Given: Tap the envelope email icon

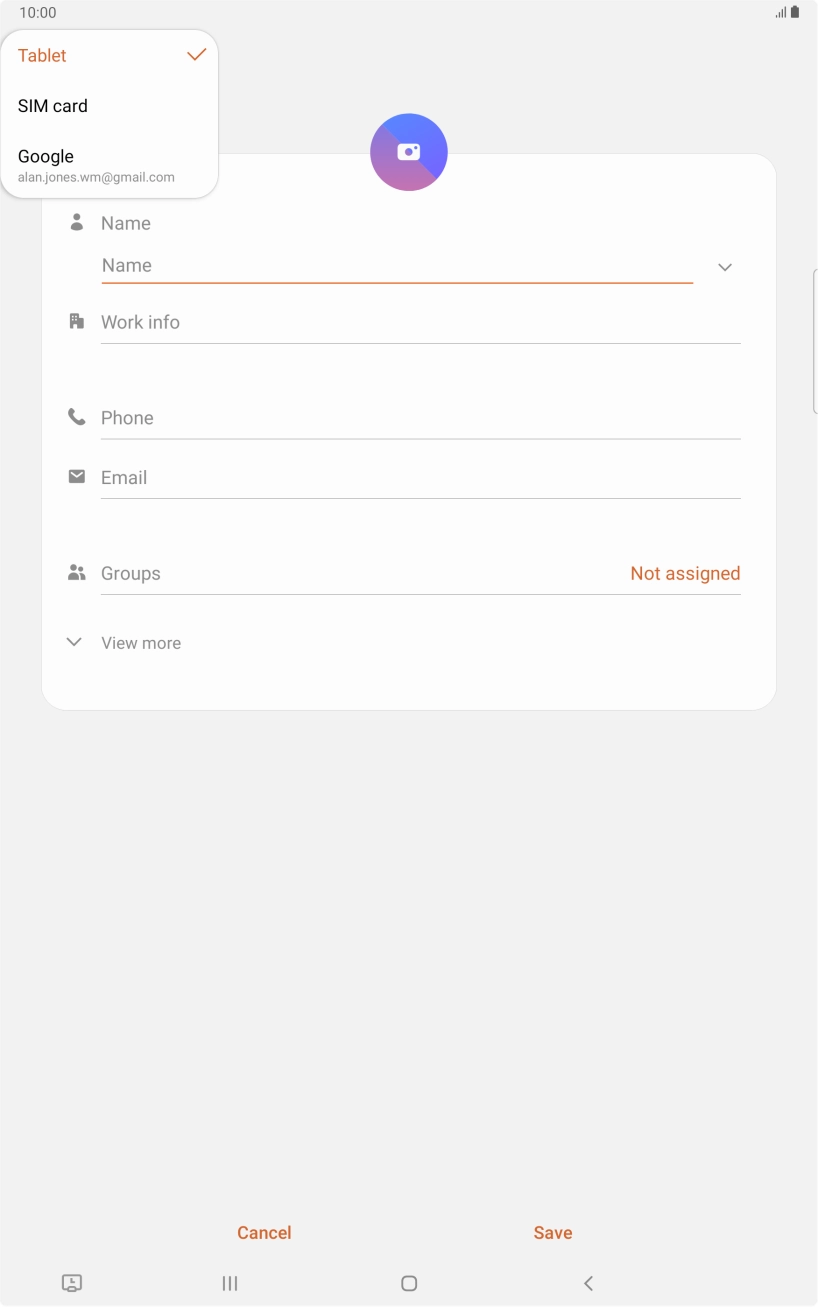Looking at the screenshot, I should point(76,476).
